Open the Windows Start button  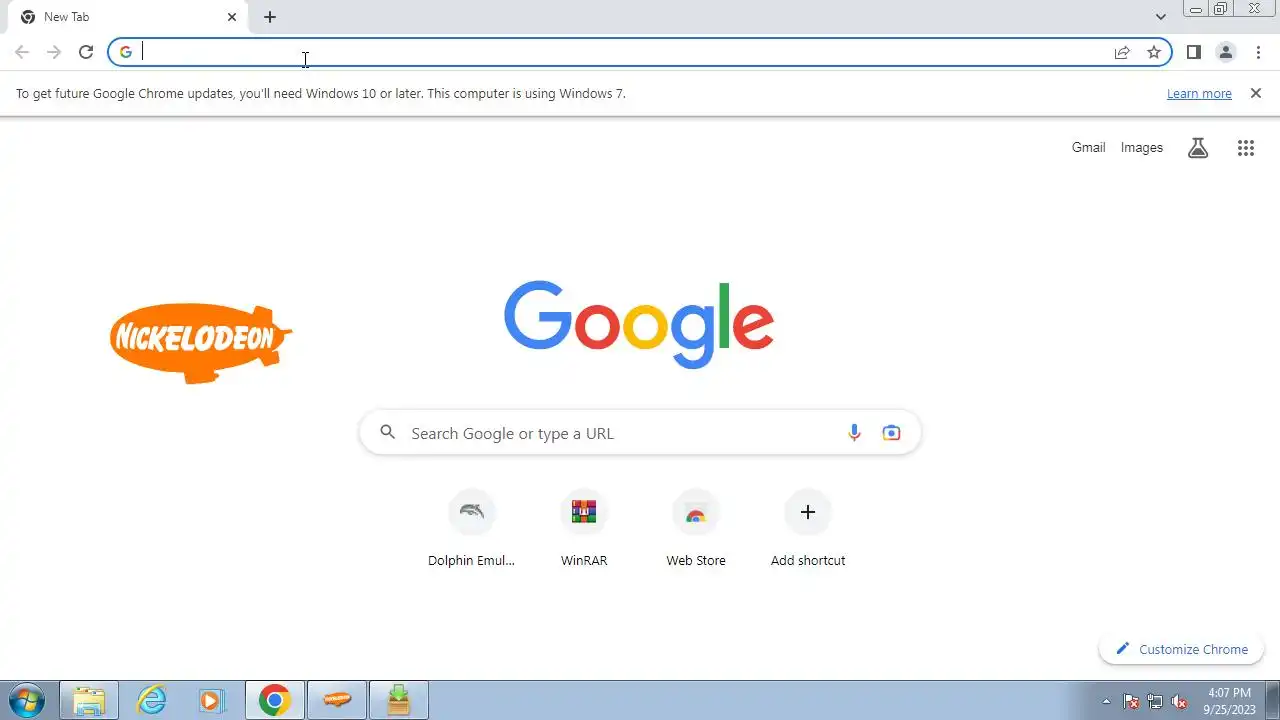tap(27, 700)
